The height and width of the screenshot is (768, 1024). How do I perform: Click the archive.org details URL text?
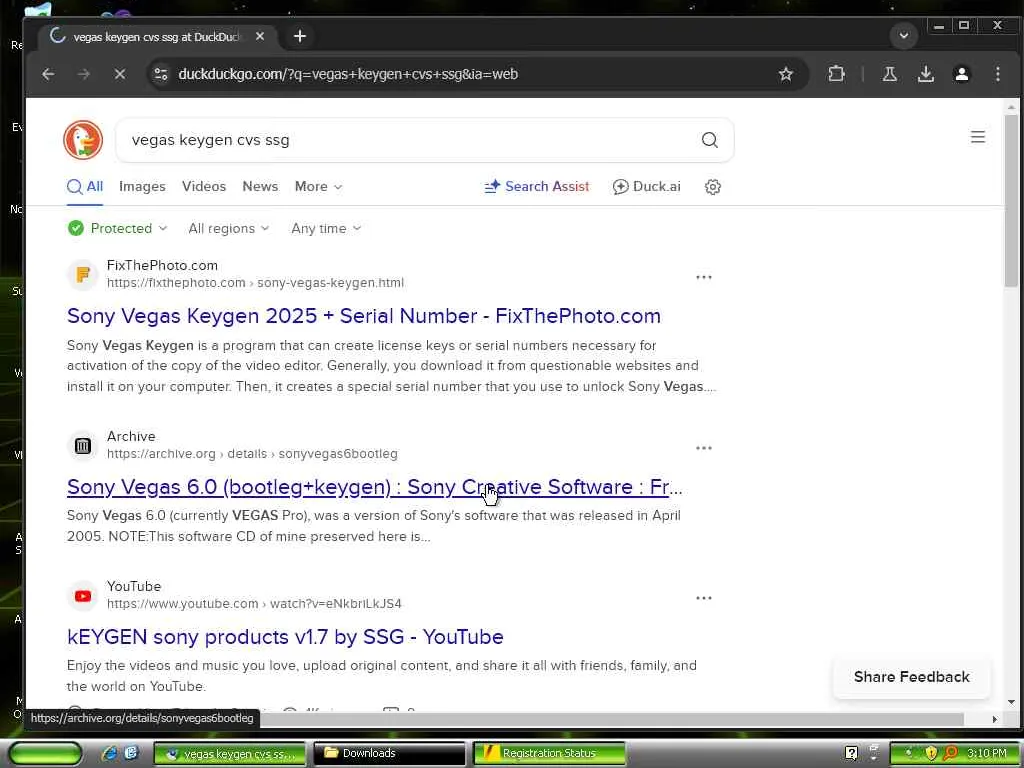tap(252, 454)
